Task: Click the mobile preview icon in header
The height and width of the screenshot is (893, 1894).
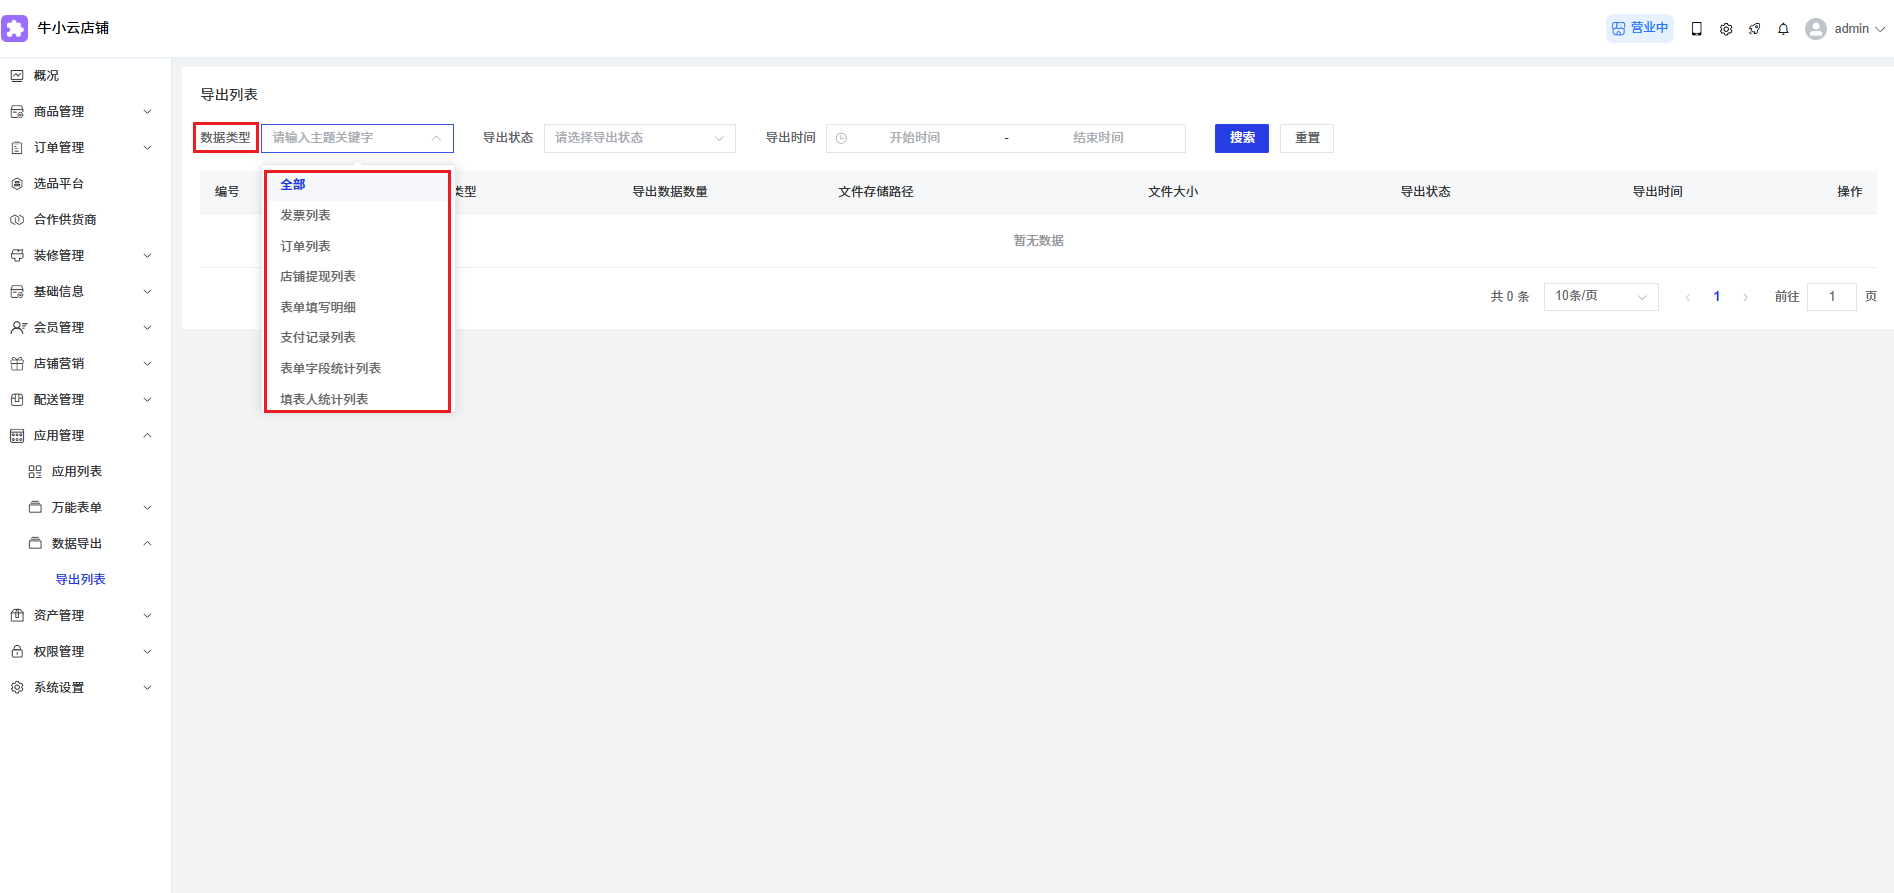Action: [x=1696, y=29]
